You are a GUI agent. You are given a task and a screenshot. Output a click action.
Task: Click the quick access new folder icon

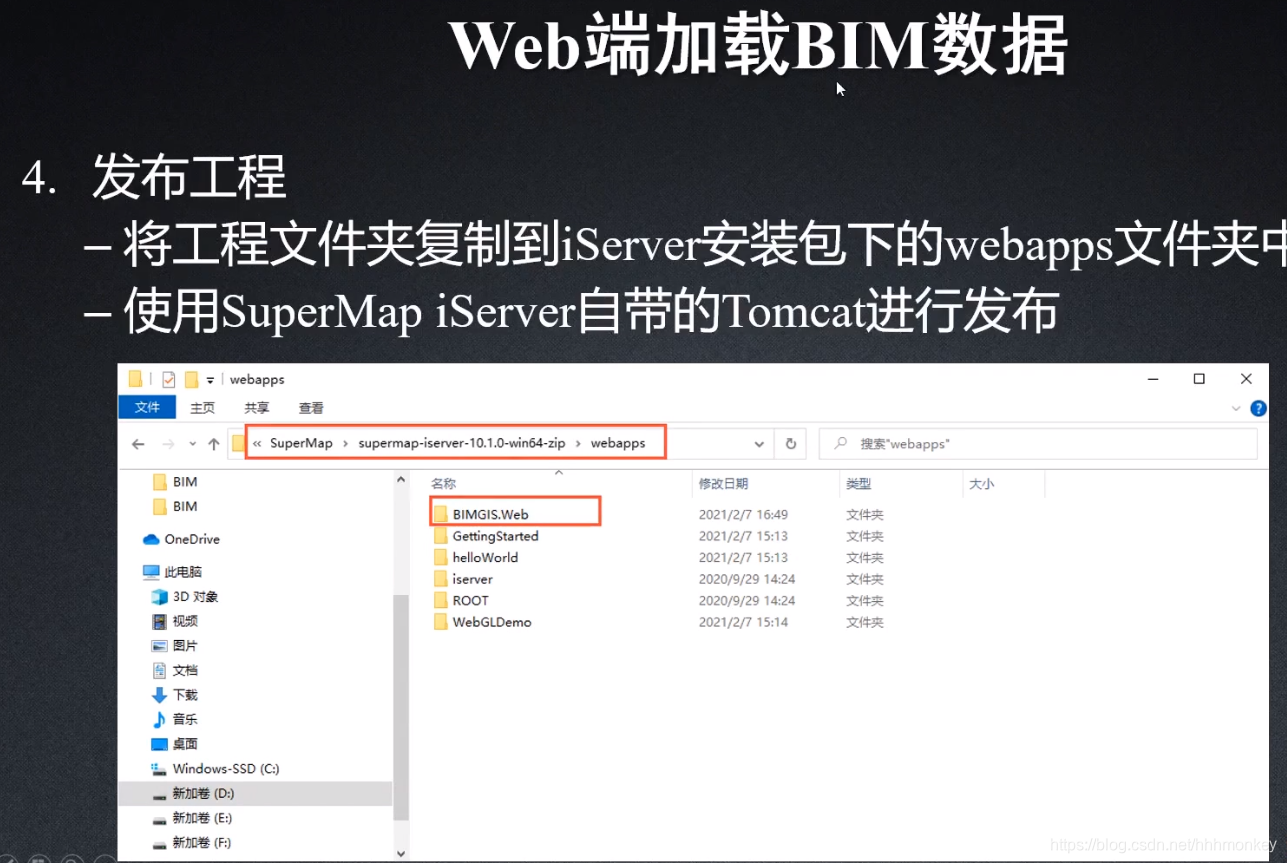point(191,379)
